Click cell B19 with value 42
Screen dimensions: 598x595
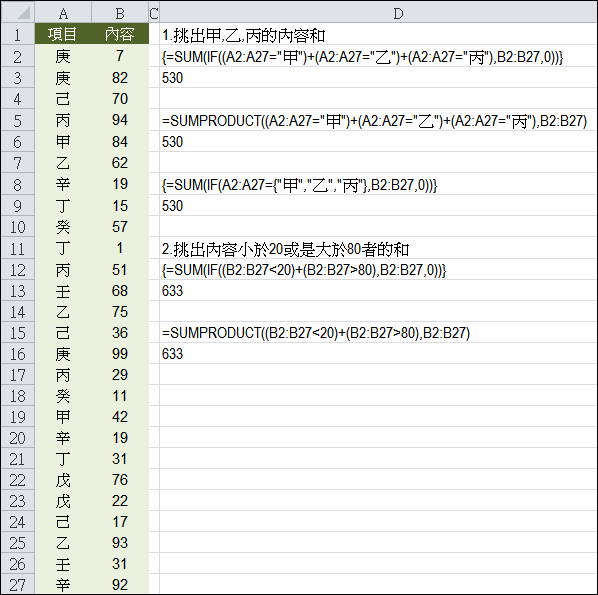(120, 416)
